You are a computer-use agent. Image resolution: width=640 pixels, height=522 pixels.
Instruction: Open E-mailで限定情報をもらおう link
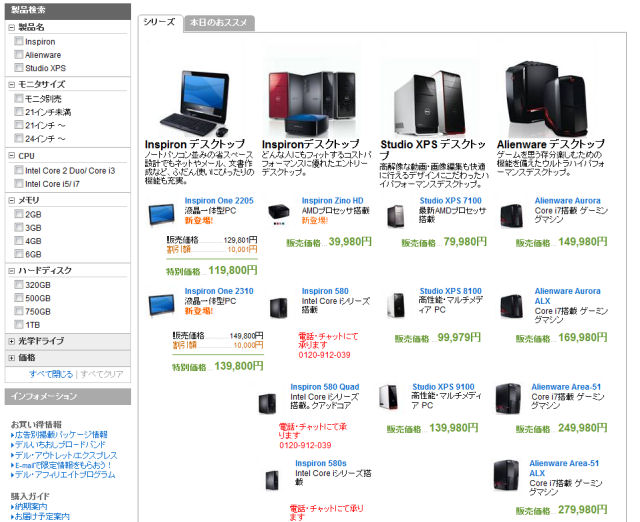tap(63, 465)
